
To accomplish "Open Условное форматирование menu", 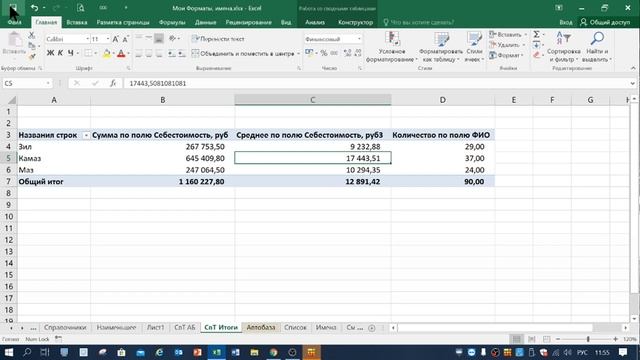I will pos(392,47).
